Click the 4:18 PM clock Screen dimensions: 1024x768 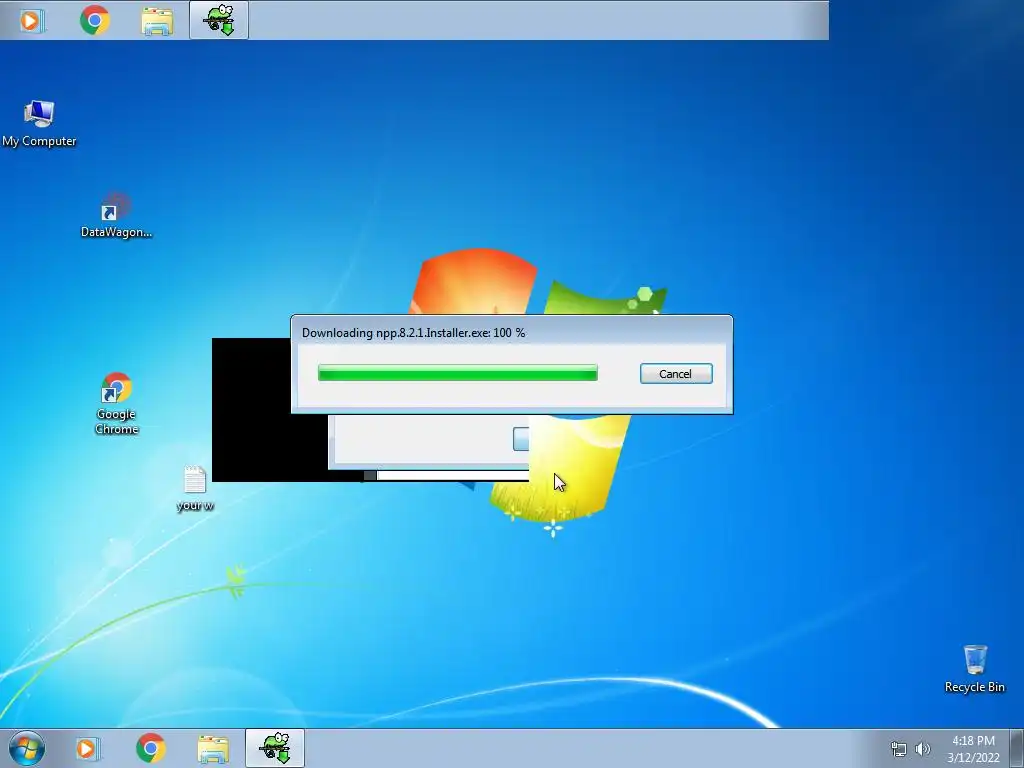[x=973, y=741]
